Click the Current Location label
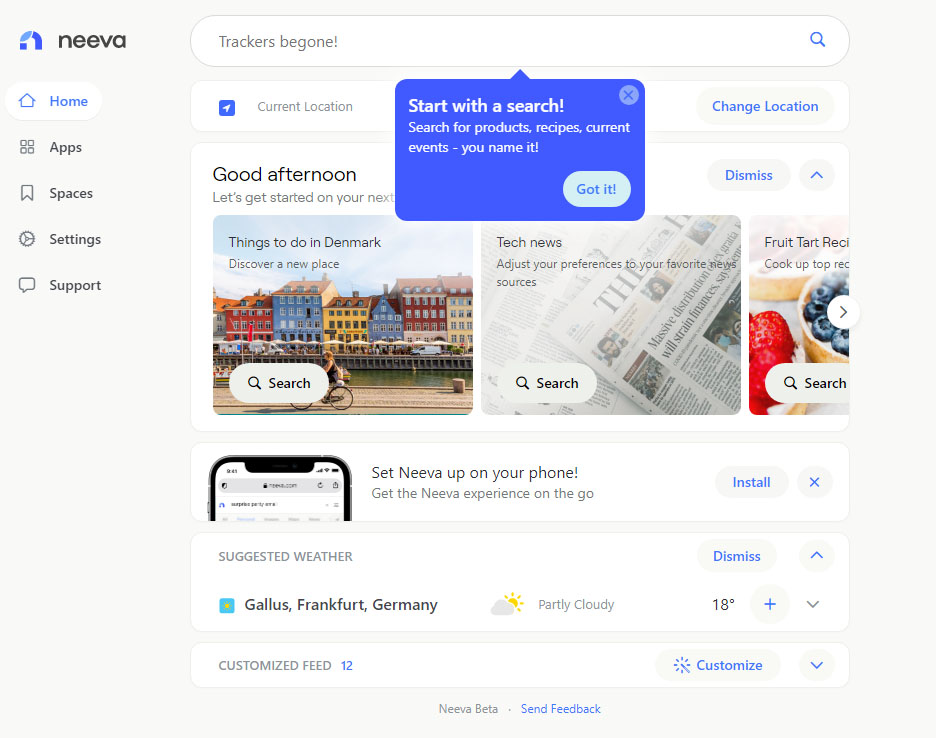The width and height of the screenshot is (936, 738). coord(305,106)
